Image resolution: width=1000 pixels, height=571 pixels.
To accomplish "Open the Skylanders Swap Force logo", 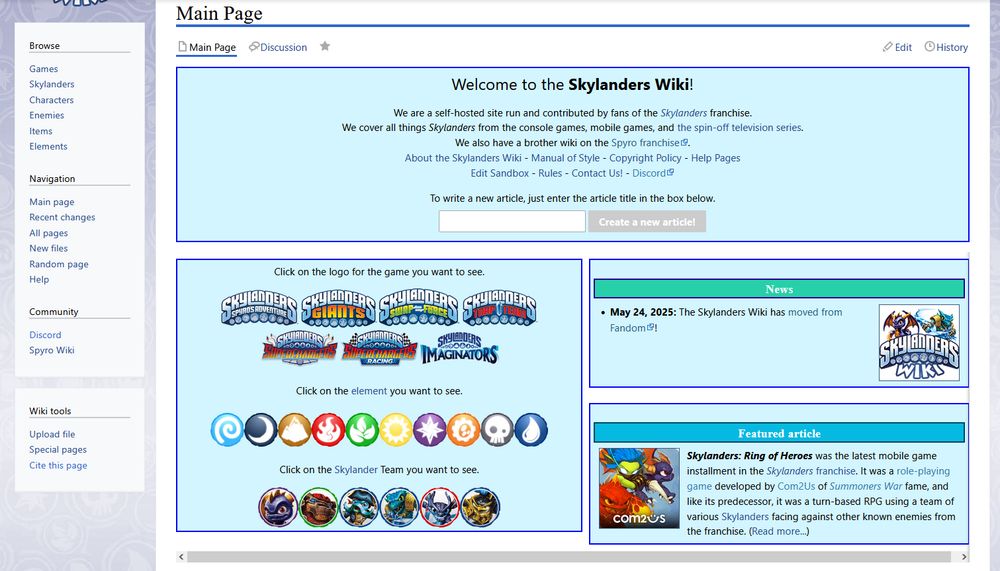I will 418,308.
